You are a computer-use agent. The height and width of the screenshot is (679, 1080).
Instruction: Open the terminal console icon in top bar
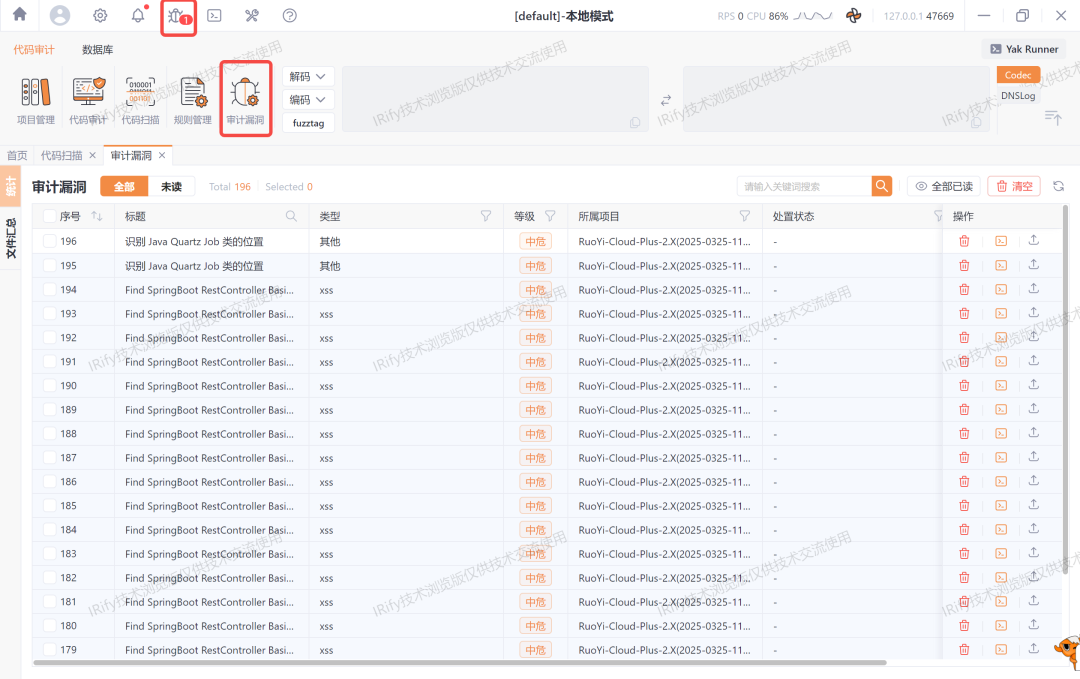click(x=214, y=15)
